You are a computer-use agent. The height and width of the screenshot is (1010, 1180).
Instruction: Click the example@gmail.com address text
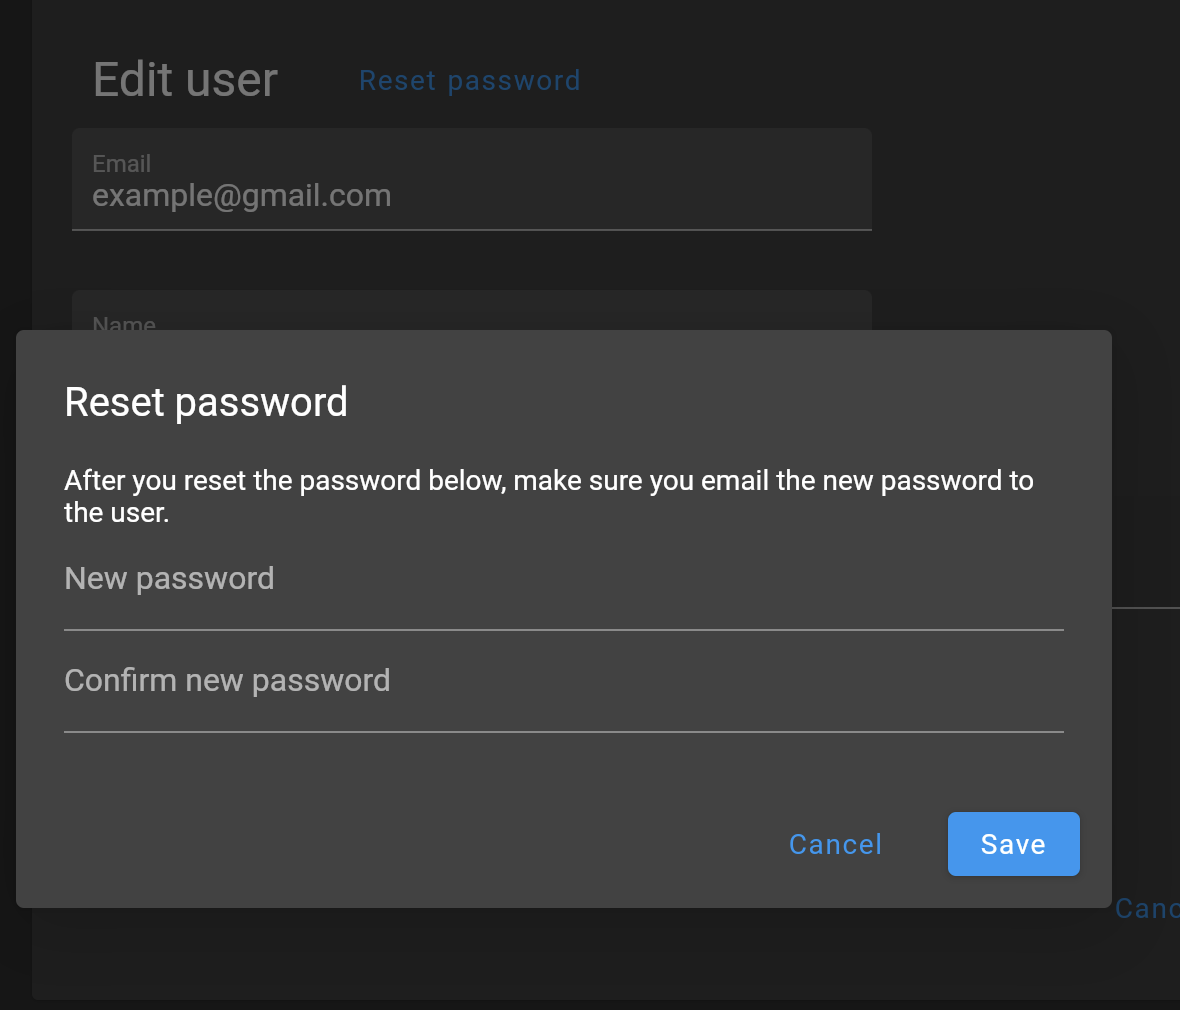coord(241,196)
